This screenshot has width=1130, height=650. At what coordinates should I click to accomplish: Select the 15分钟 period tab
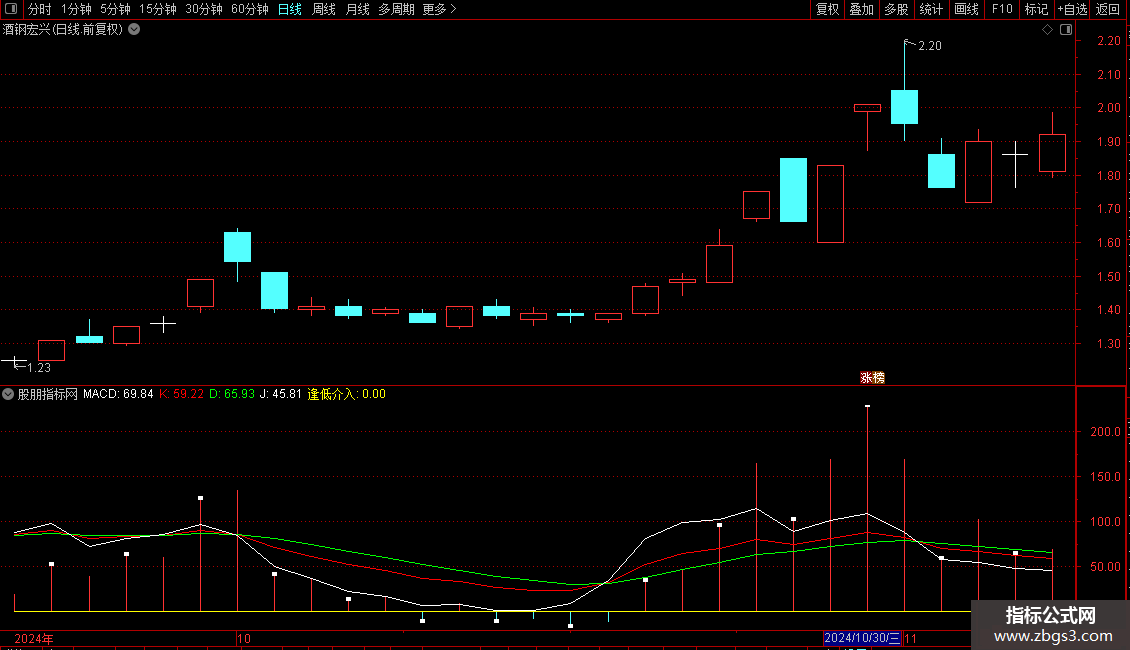158,9
